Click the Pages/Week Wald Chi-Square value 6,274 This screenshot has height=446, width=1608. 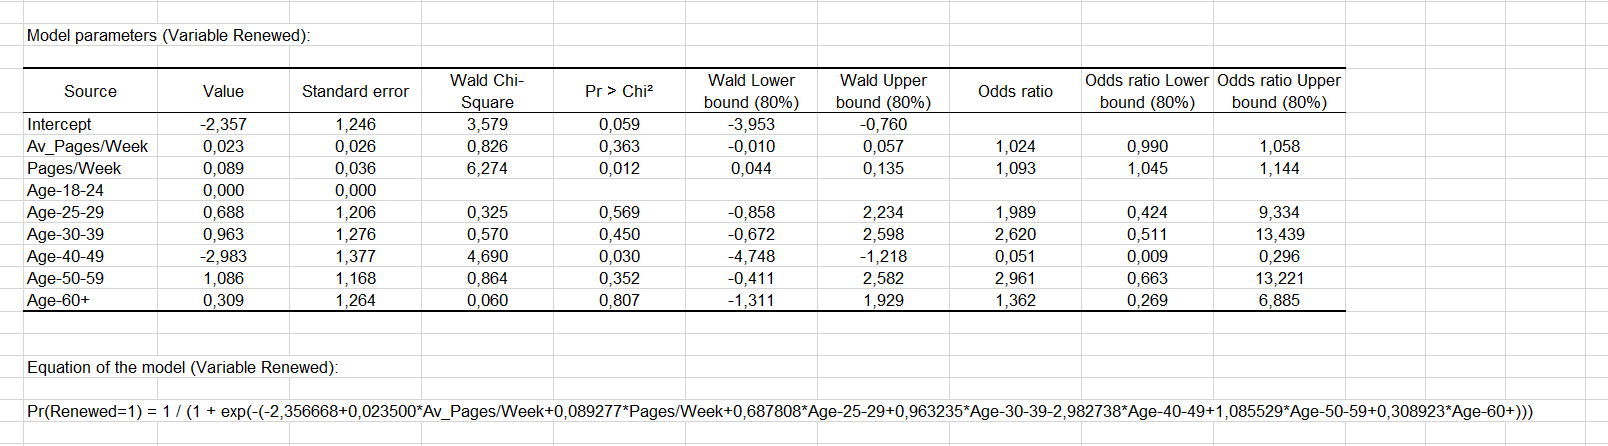[x=487, y=168]
